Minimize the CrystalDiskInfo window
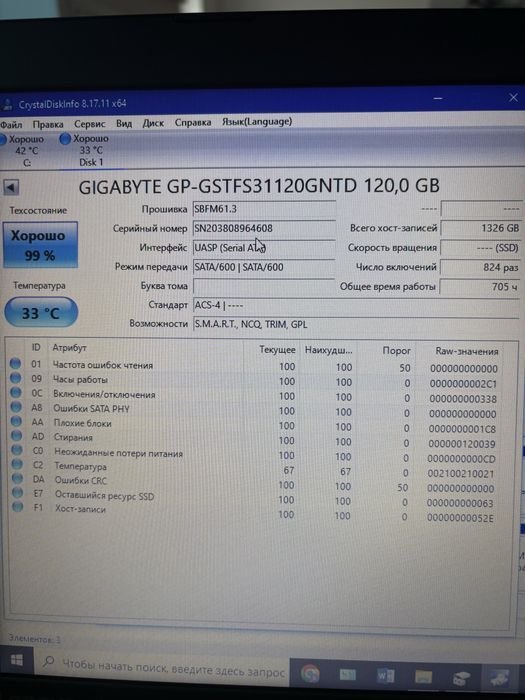Viewport: 525px width, 700px height. pyautogui.click(x=438, y=98)
